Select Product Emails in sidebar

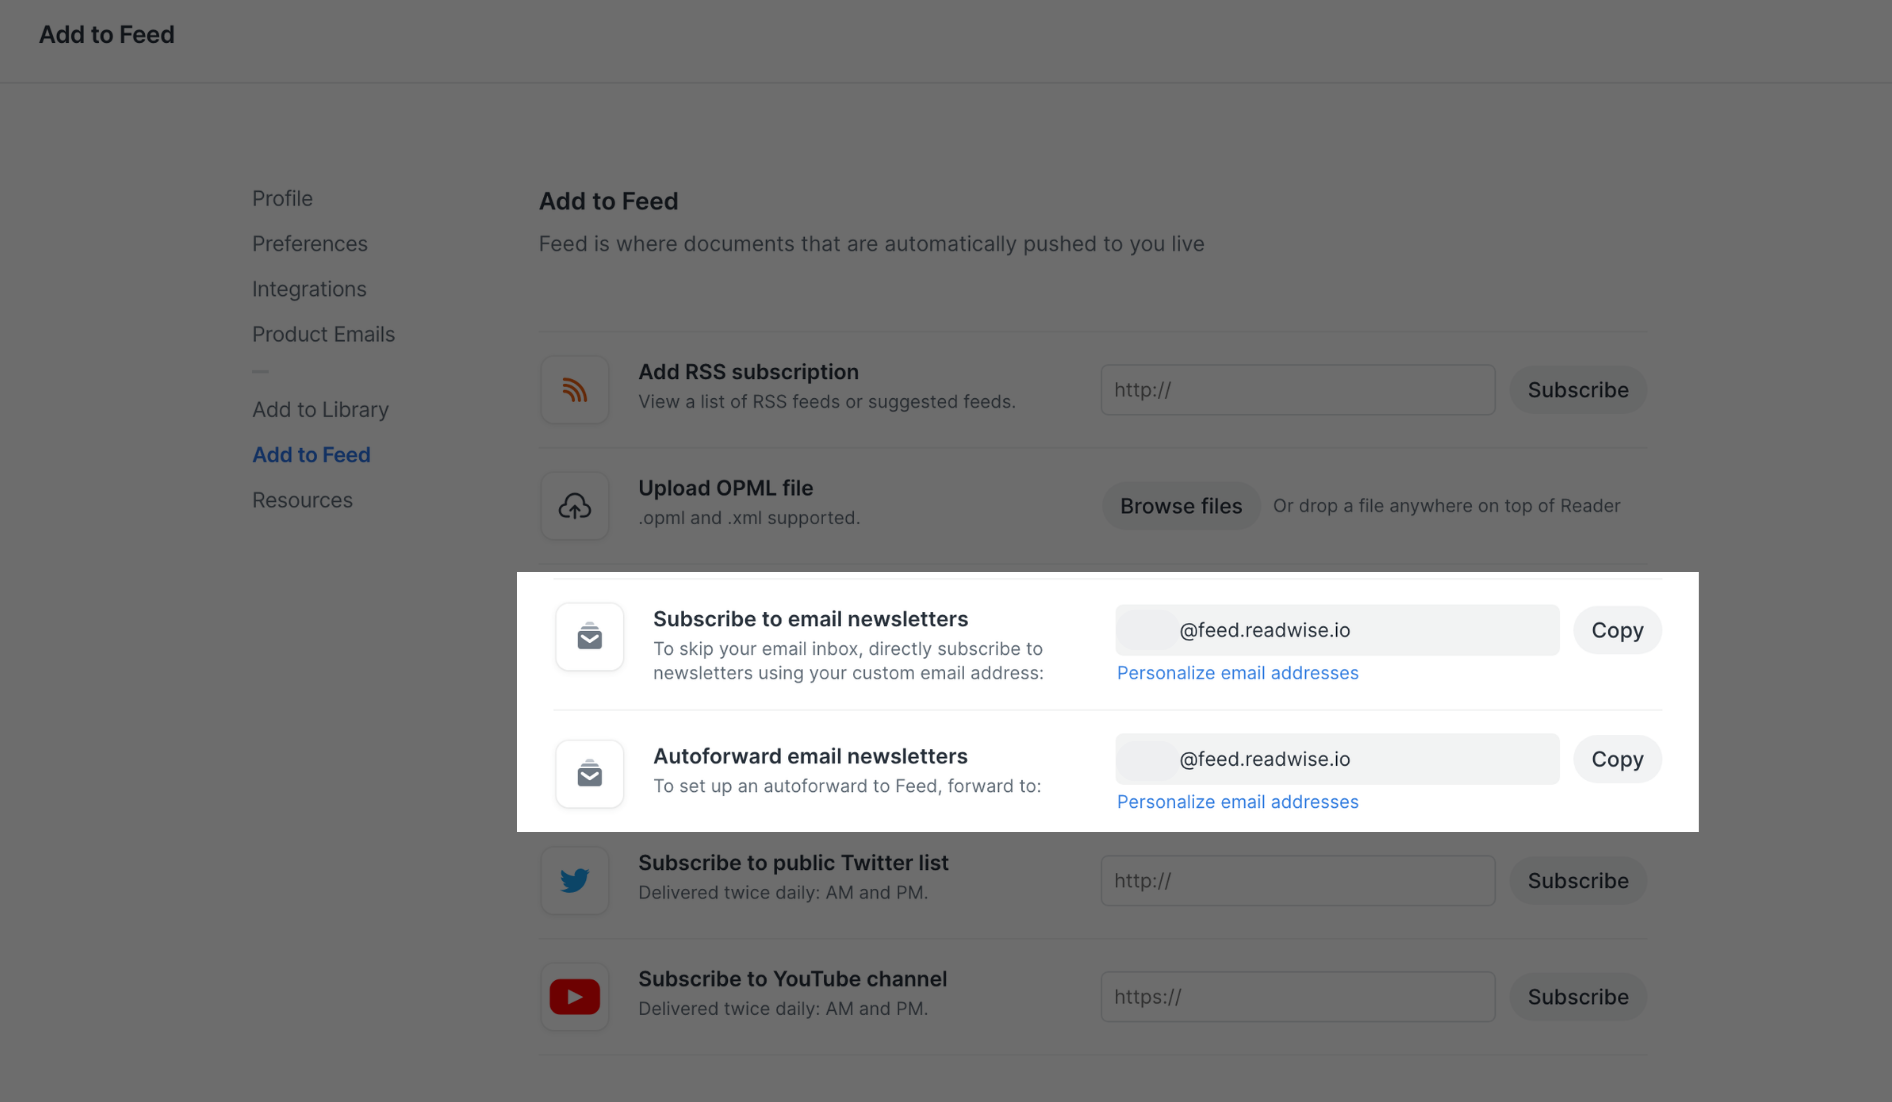point(323,334)
